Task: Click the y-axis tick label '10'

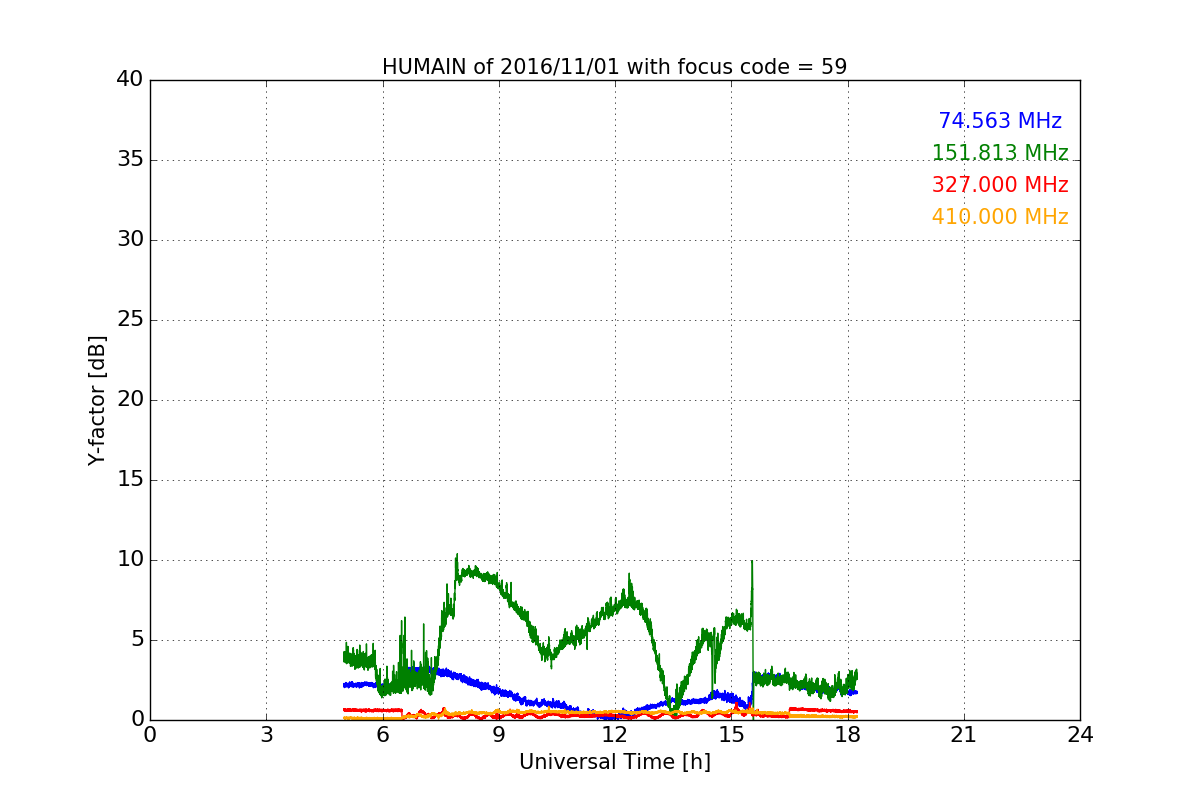Action: tap(130, 560)
